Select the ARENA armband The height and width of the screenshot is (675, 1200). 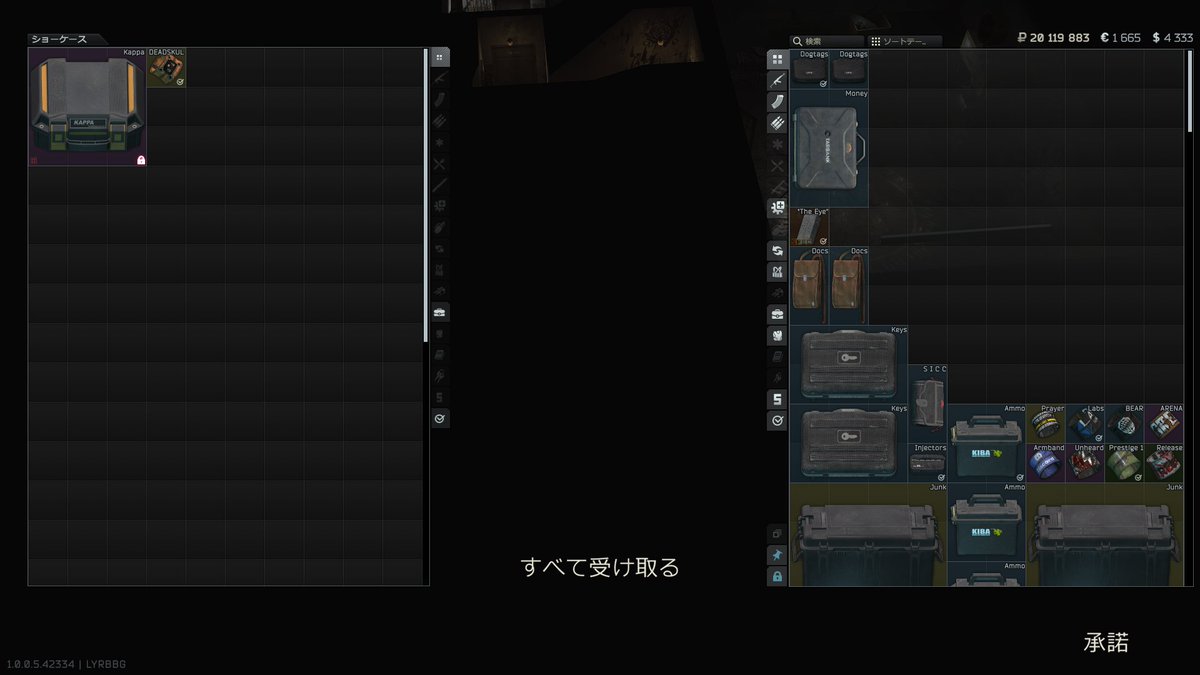pos(1164,424)
